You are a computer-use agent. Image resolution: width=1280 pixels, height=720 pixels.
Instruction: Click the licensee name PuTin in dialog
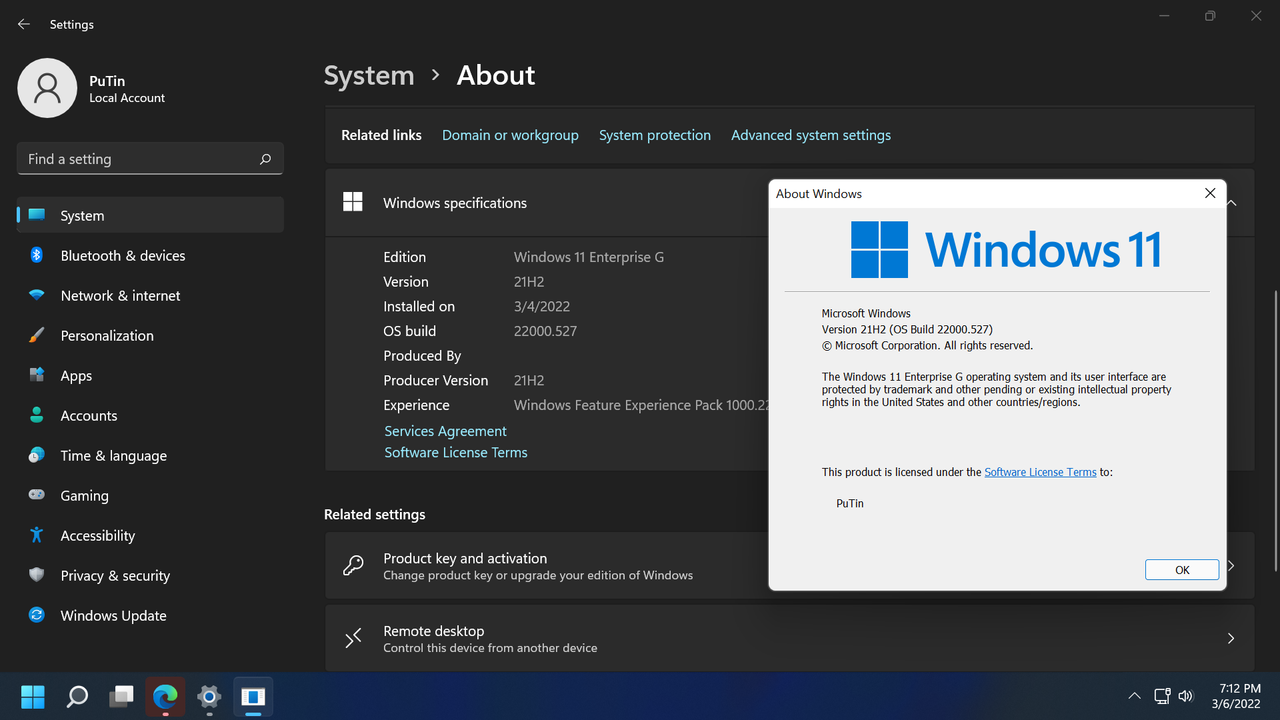[x=850, y=503]
